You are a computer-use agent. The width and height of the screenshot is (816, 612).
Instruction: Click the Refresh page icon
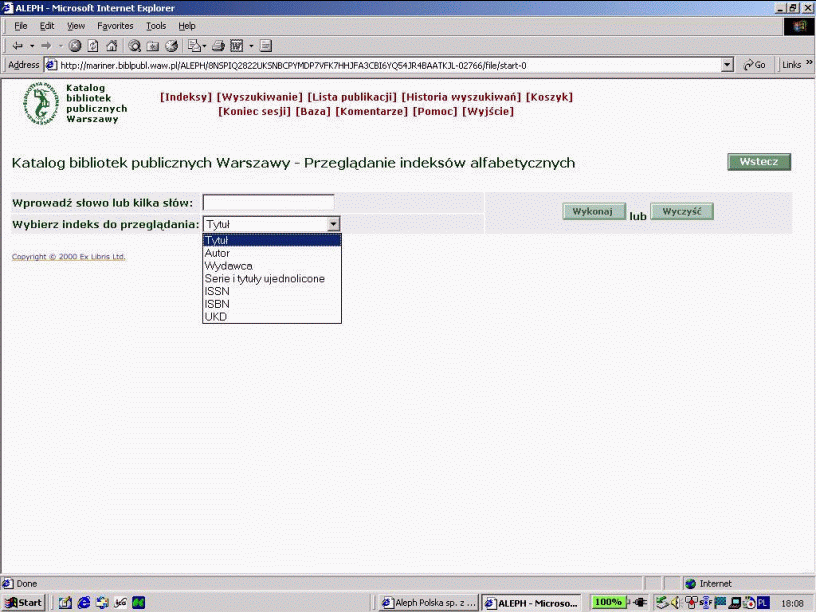click(93, 45)
